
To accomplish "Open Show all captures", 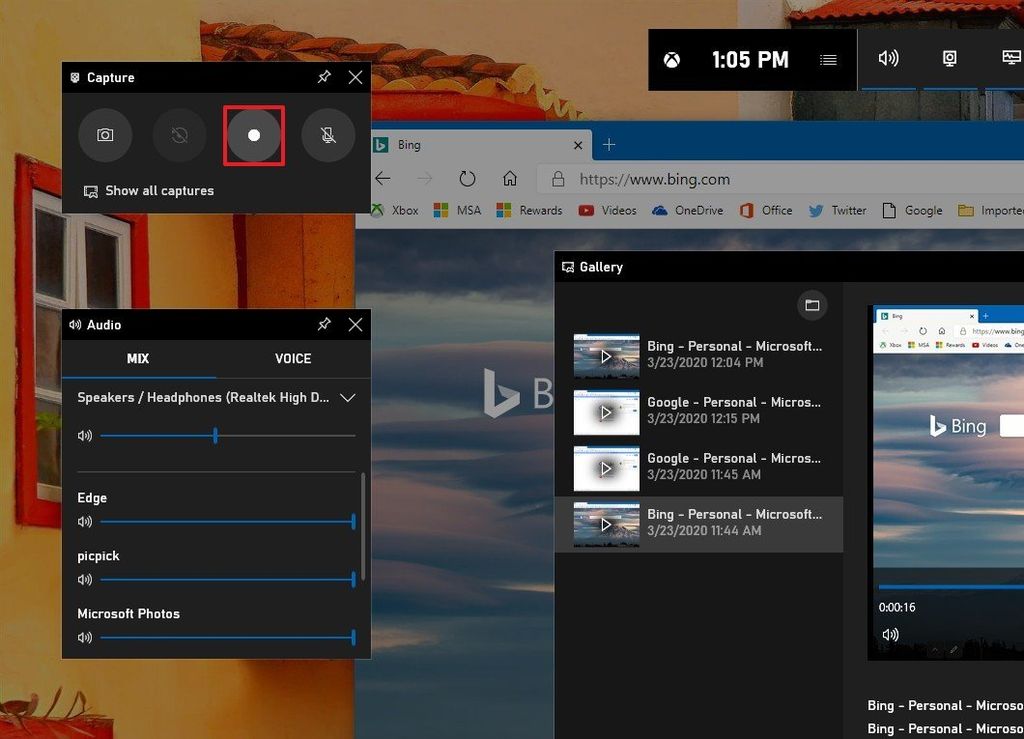I will [149, 191].
